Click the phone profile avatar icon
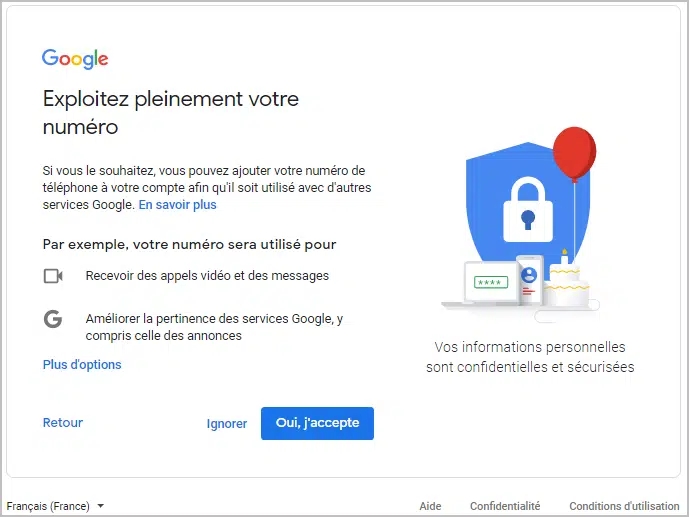689x517 pixels. 529,275
